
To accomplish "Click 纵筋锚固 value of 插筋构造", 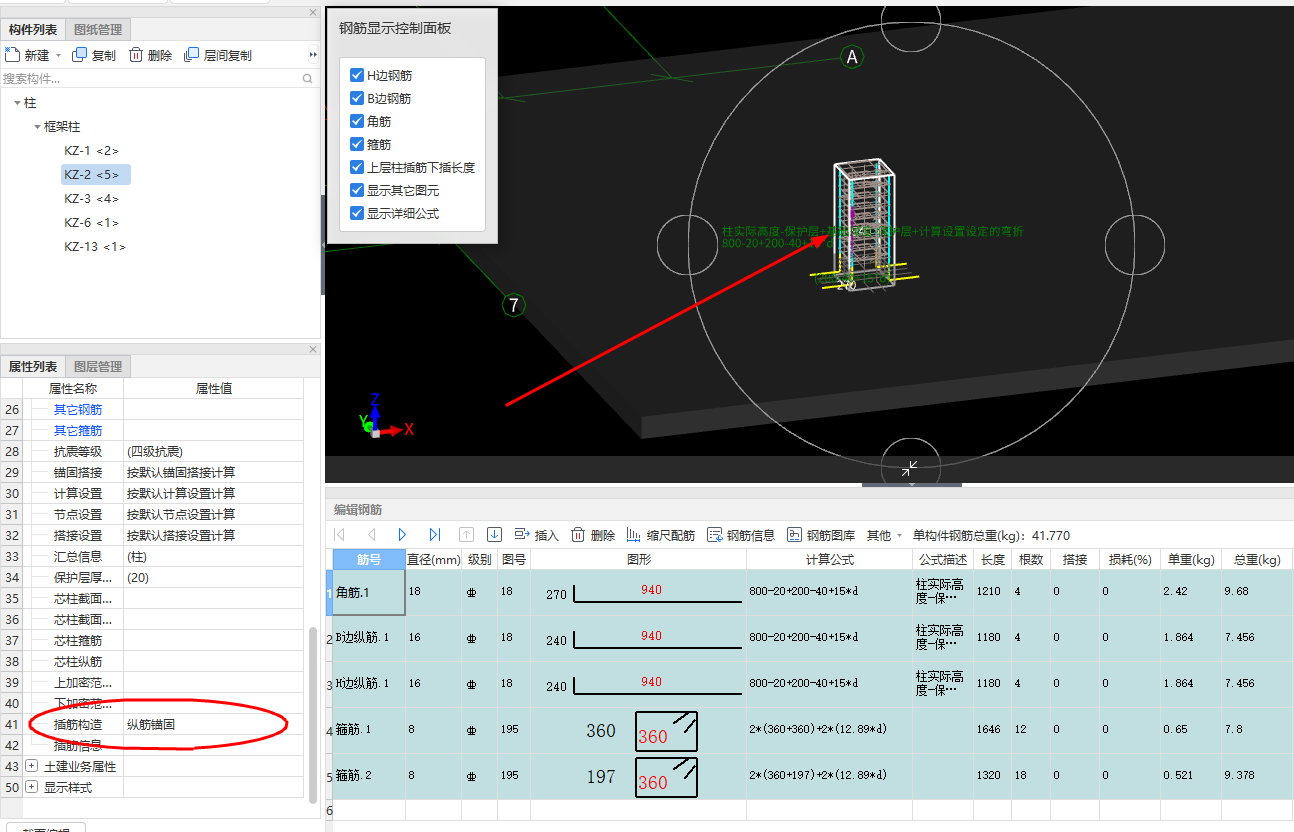I will click(214, 724).
